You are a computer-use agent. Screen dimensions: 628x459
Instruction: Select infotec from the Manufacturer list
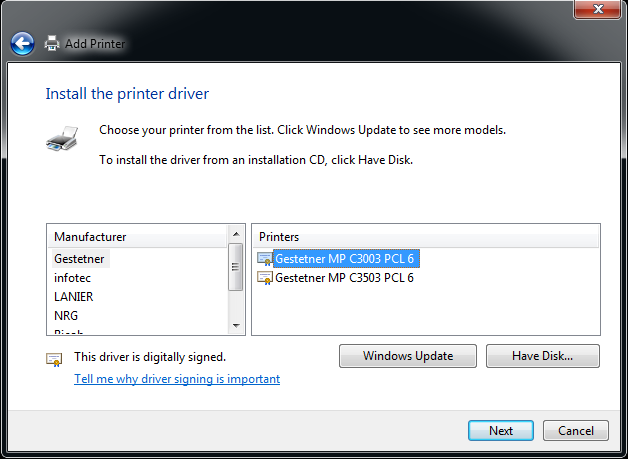(x=73, y=278)
